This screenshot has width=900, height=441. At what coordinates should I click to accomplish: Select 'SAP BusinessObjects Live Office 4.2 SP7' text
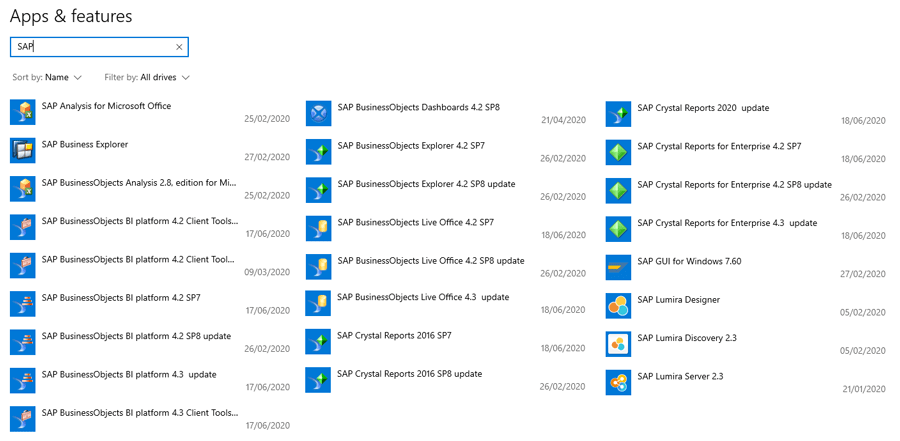pyautogui.click(x=416, y=222)
